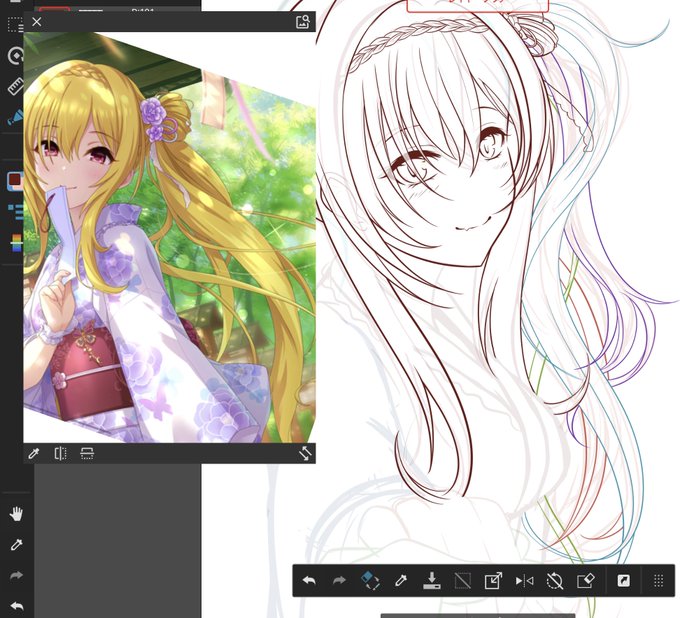
Task: Select the selection marquee tool
Action: [16, 25]
